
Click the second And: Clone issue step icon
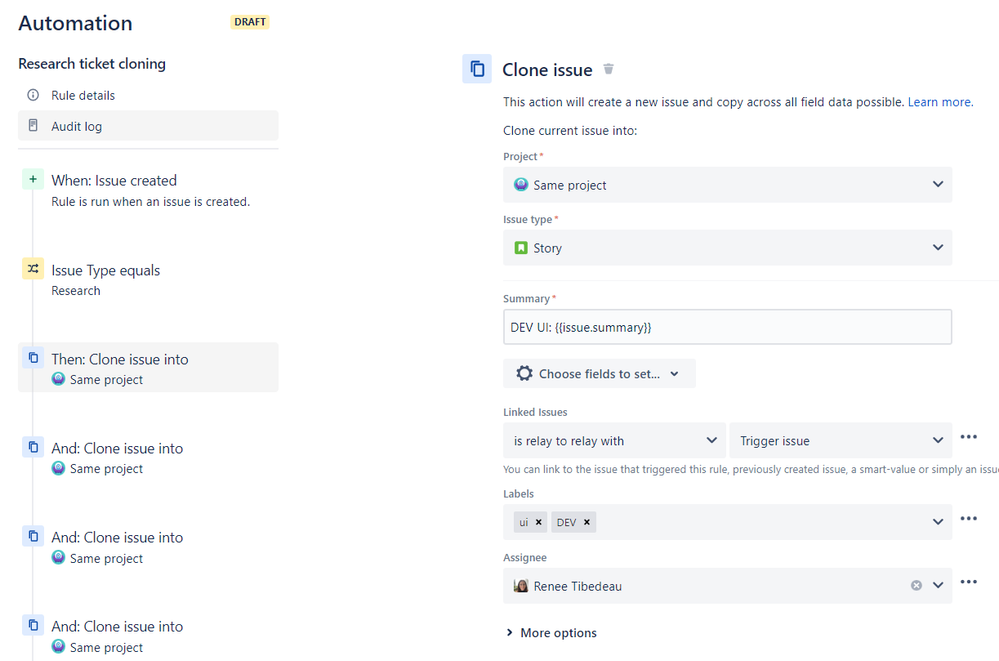click(x=33, y=536)
